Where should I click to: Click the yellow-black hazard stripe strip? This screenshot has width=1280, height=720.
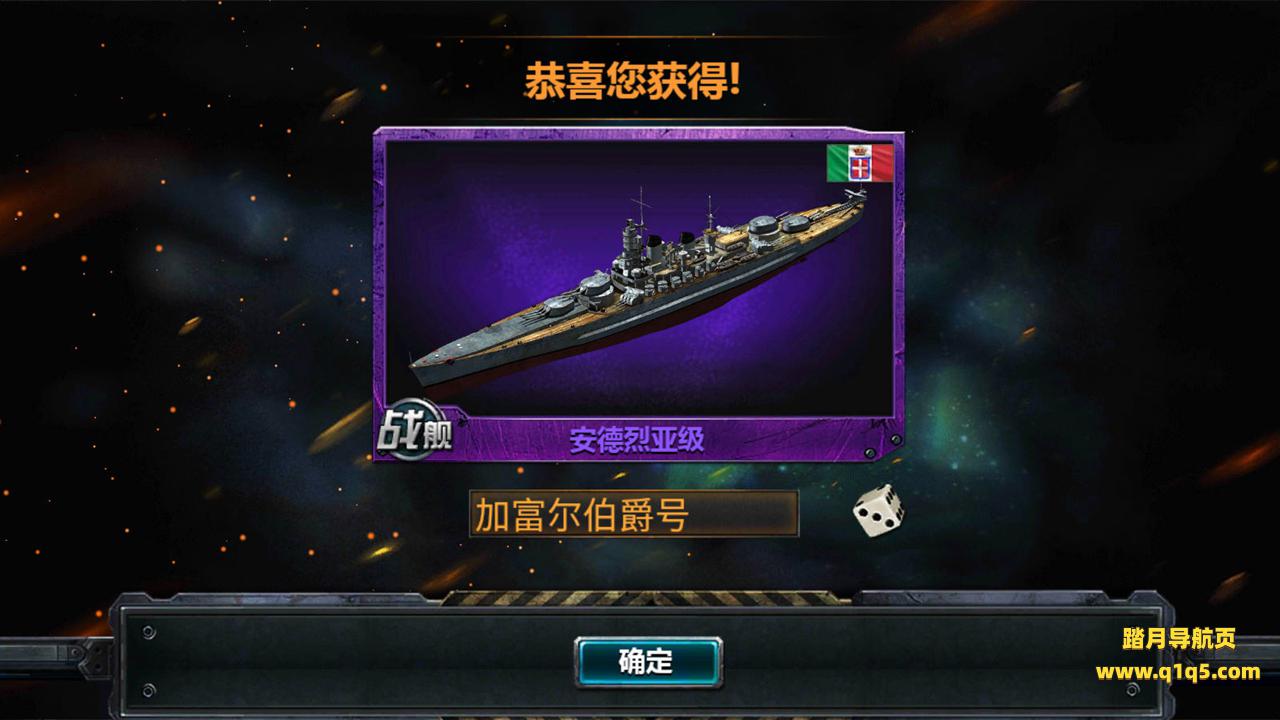pos(640,598)
